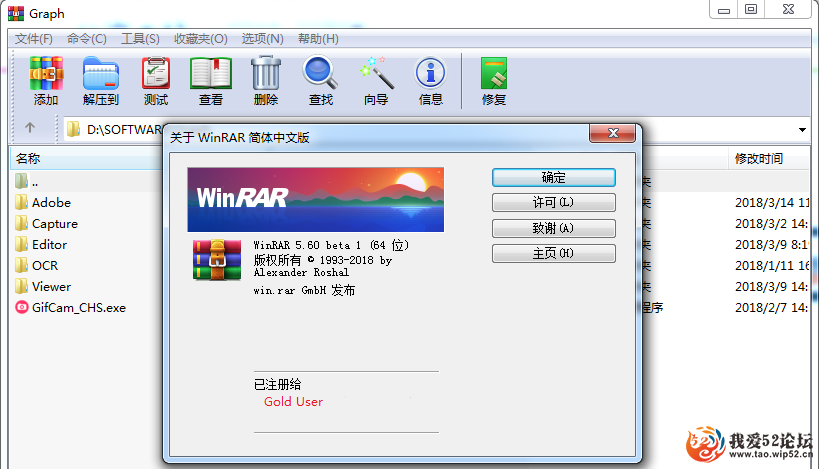
Task: Expand the address bar path dropdown
Action: 802,130
